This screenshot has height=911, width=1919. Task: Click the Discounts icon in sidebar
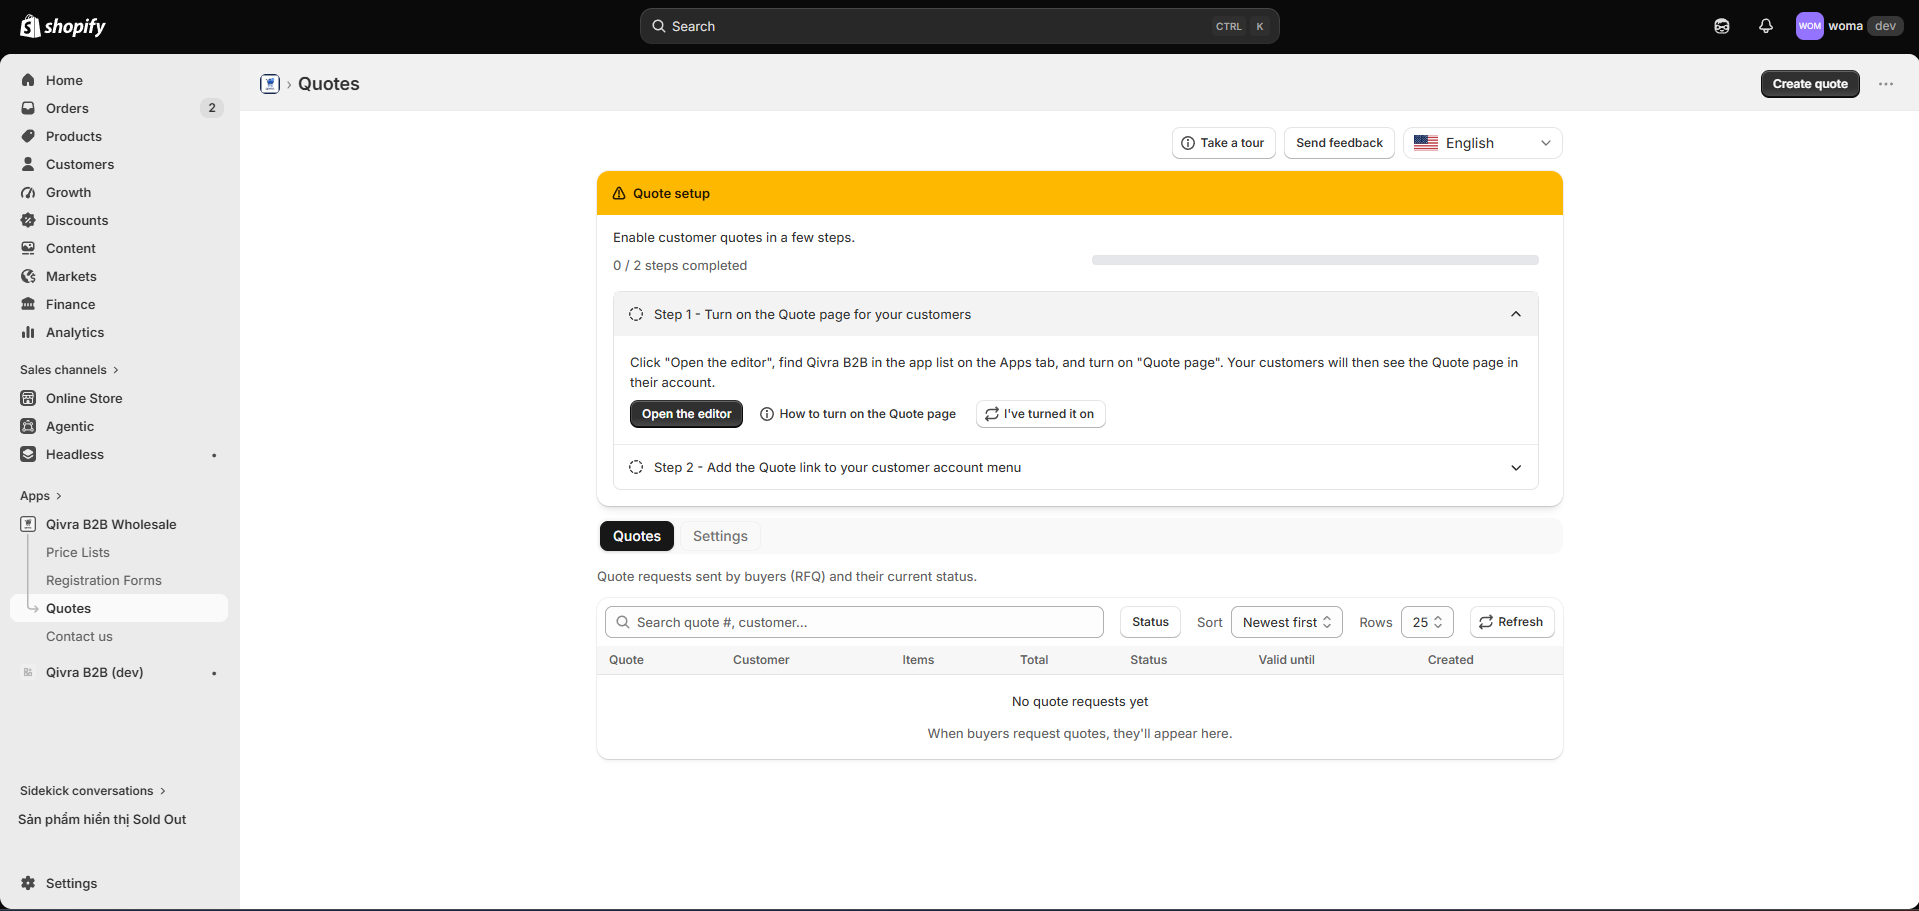[28, 220]
